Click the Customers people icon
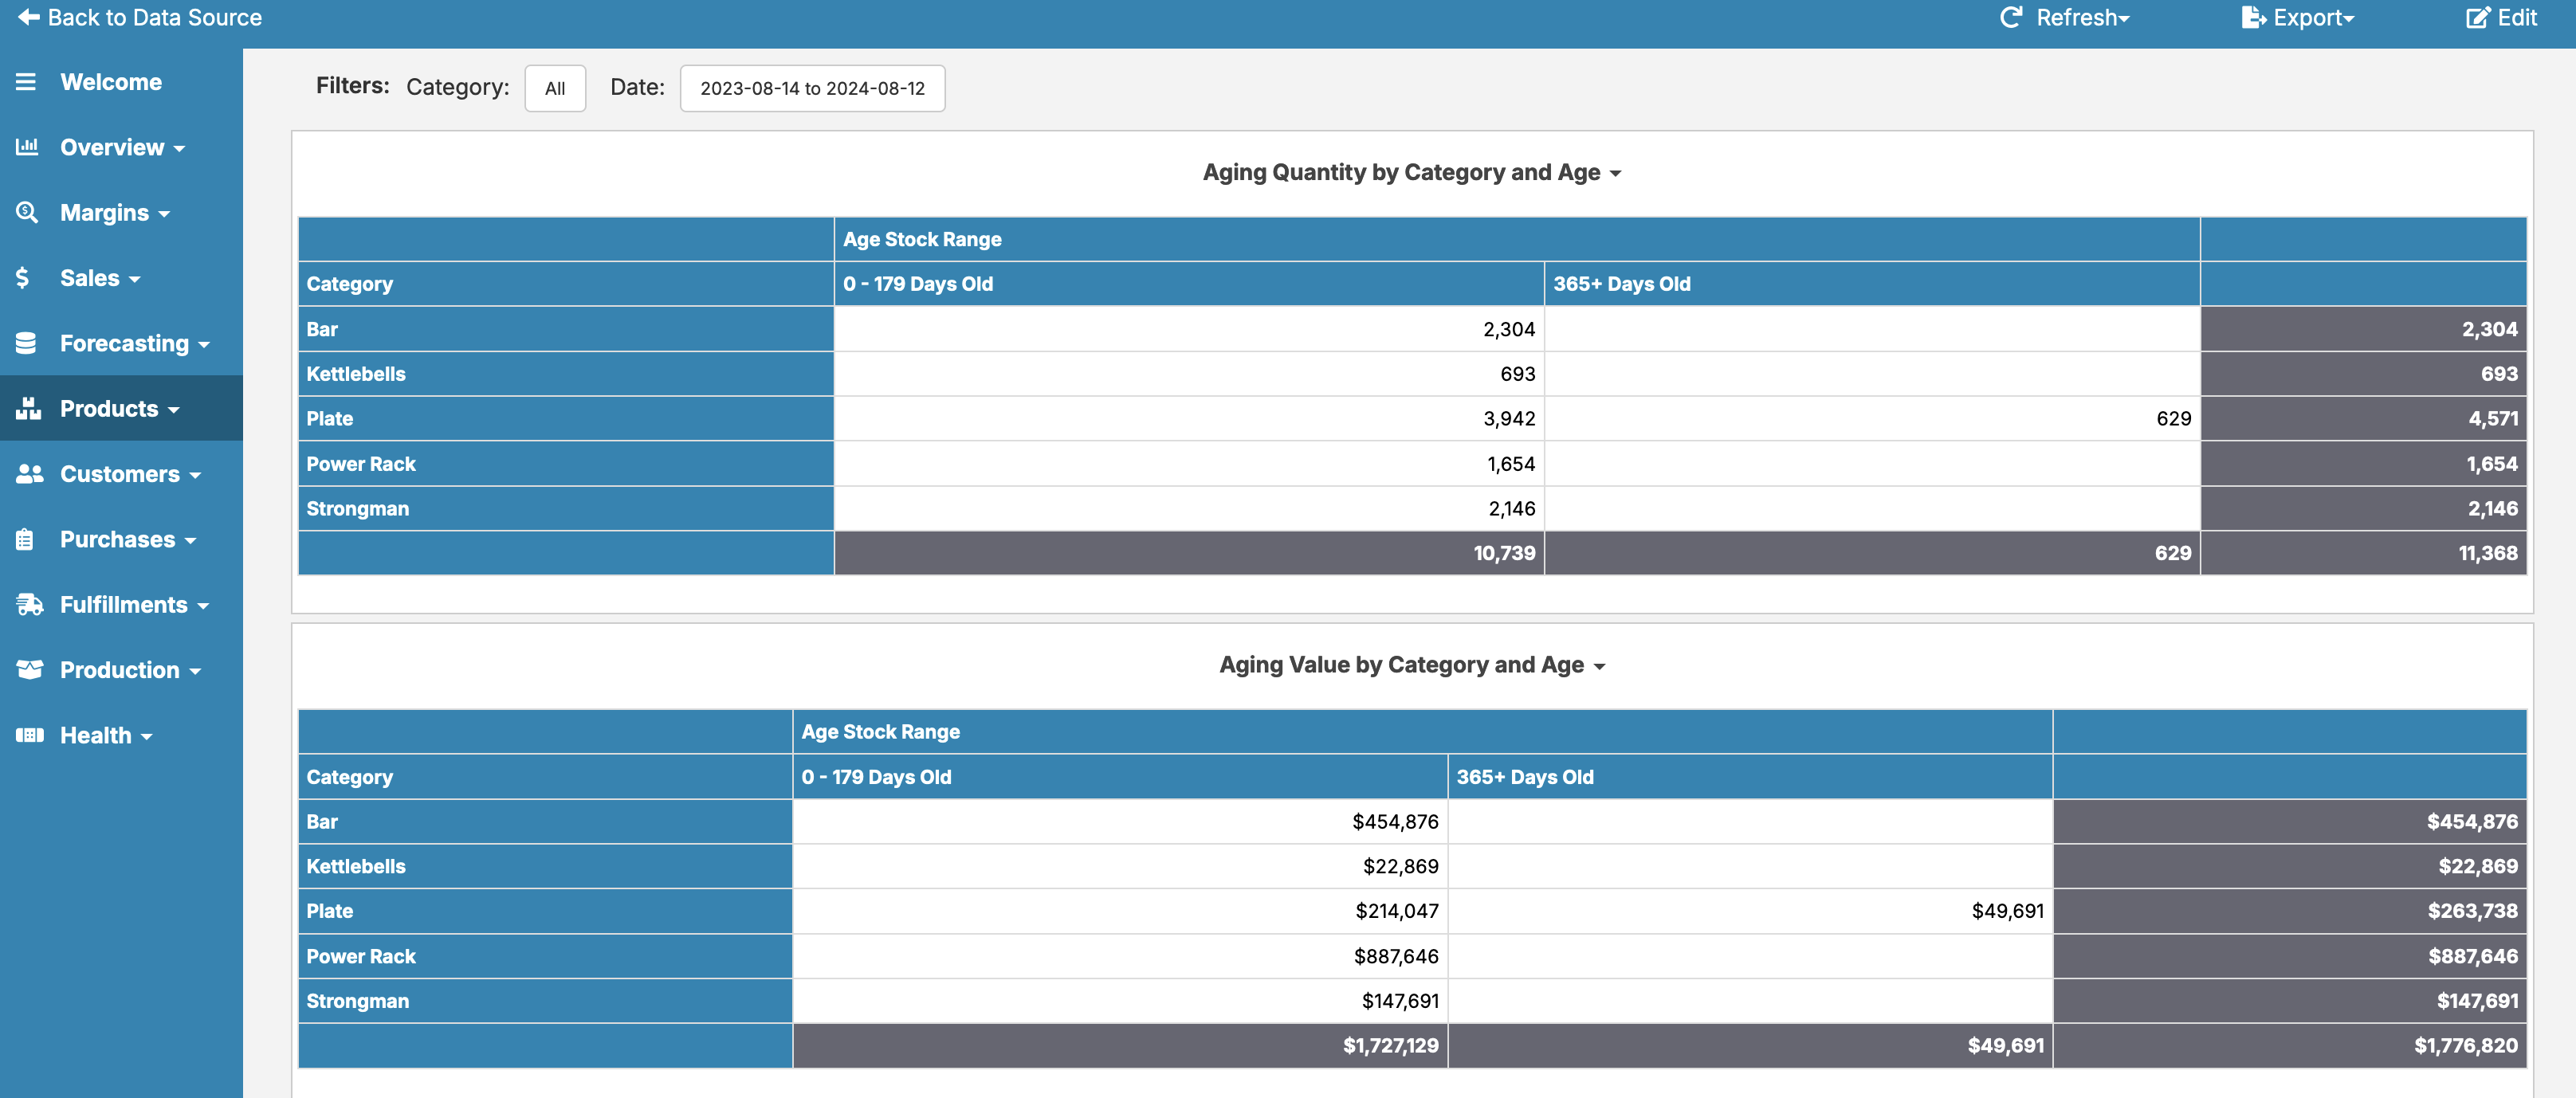The width and height of the screenshot is (2576, 1098). (x=29, y=474)
